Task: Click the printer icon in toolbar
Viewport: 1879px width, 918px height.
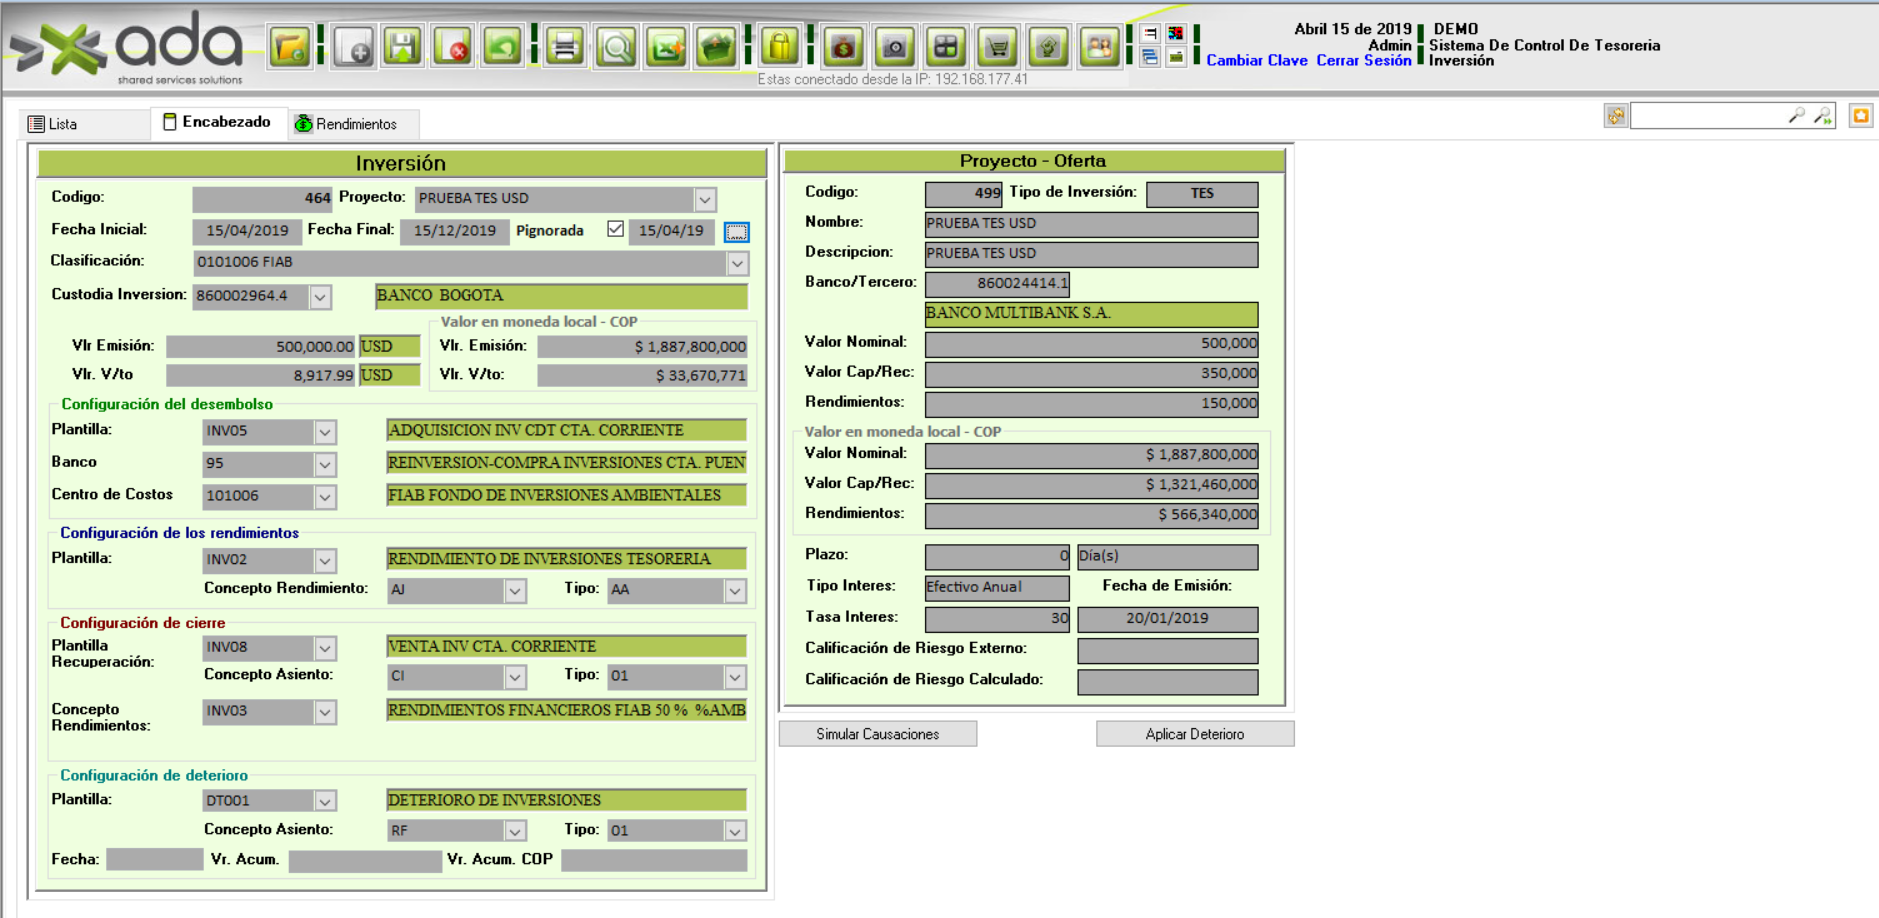Action: coord(565,47)
